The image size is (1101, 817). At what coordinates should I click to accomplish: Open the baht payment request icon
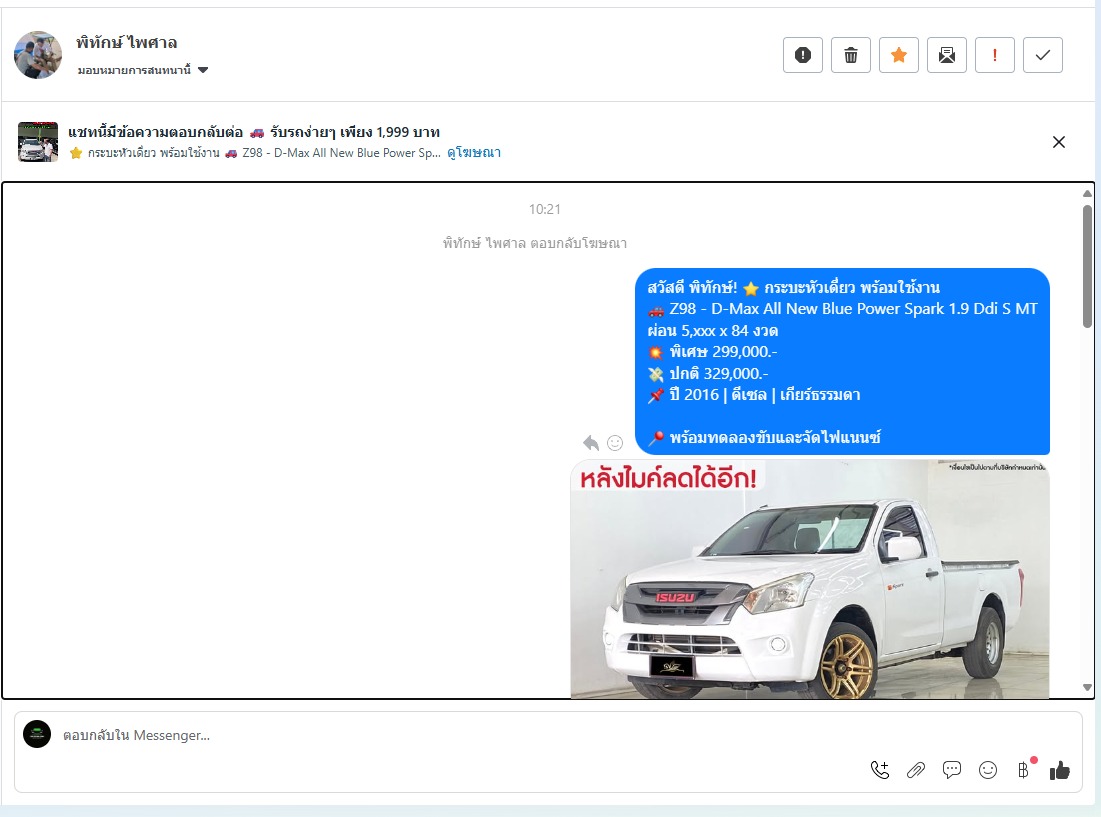(x=1024, y=770)
